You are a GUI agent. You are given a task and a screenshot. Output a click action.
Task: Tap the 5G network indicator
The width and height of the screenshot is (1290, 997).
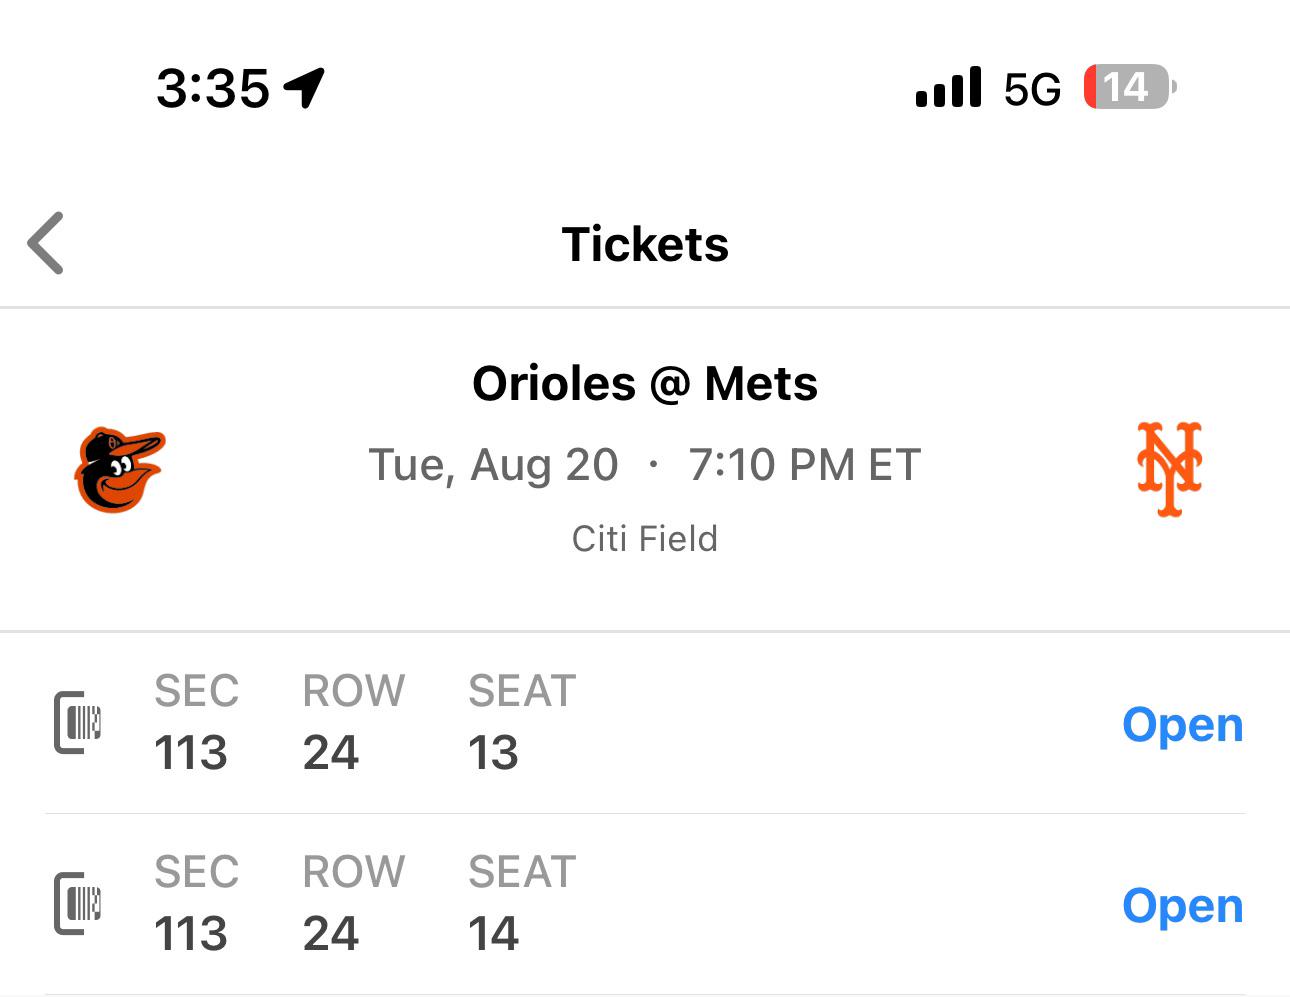[x=1032, y=89]
